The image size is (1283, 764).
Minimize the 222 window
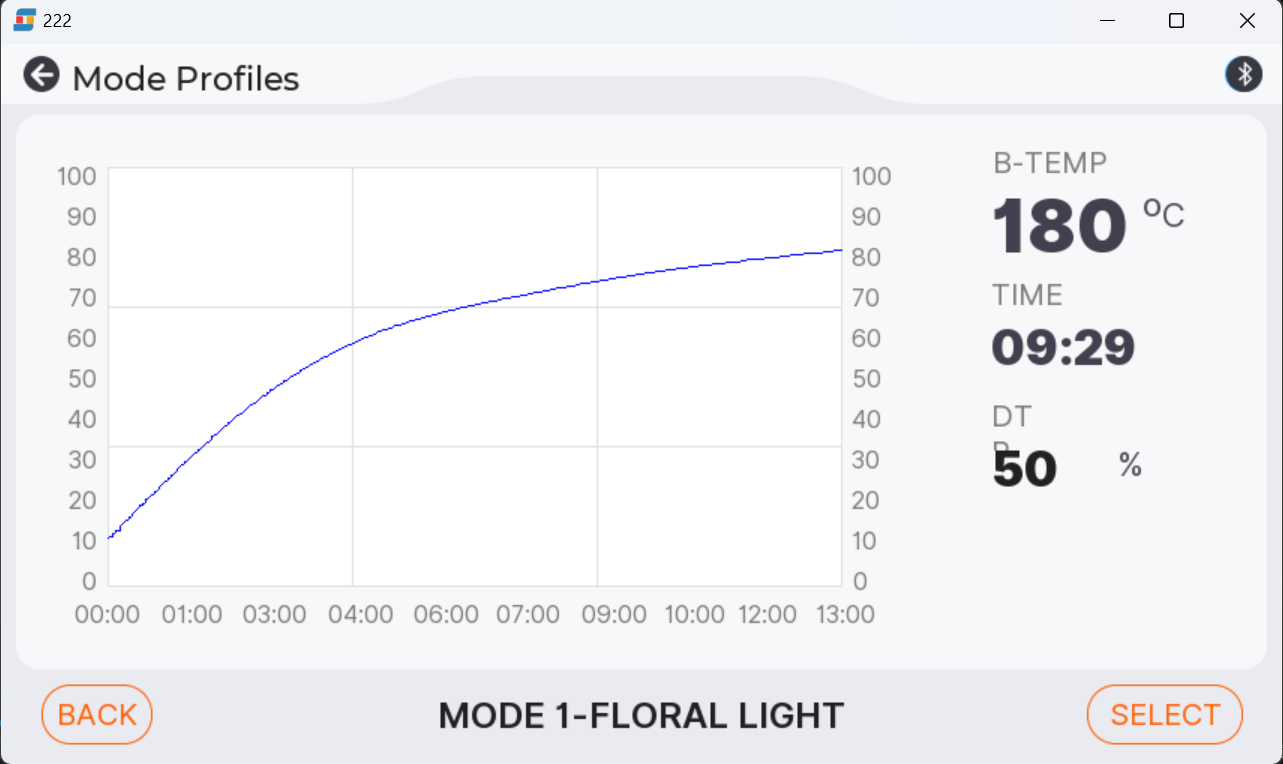point(1107,20)
